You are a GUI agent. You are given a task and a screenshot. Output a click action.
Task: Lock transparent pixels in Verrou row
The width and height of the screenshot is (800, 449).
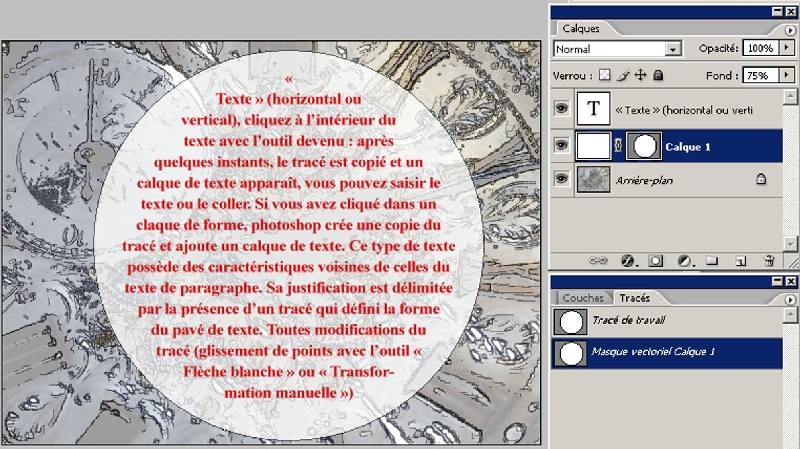(x=605, y=76)
